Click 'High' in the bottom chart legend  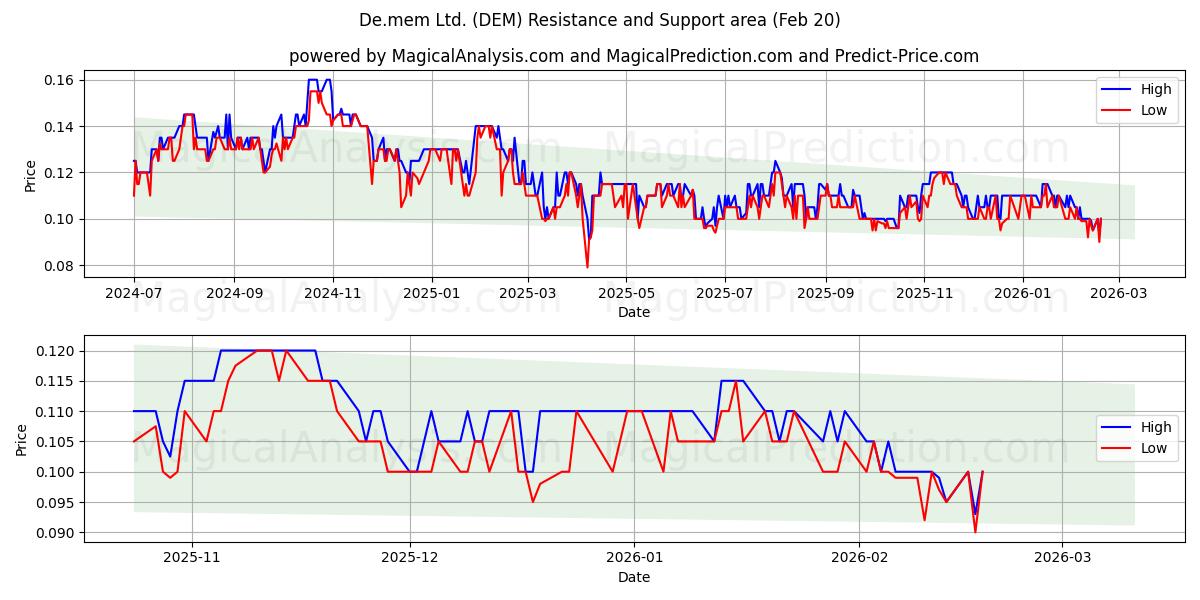coord(1156,427)
